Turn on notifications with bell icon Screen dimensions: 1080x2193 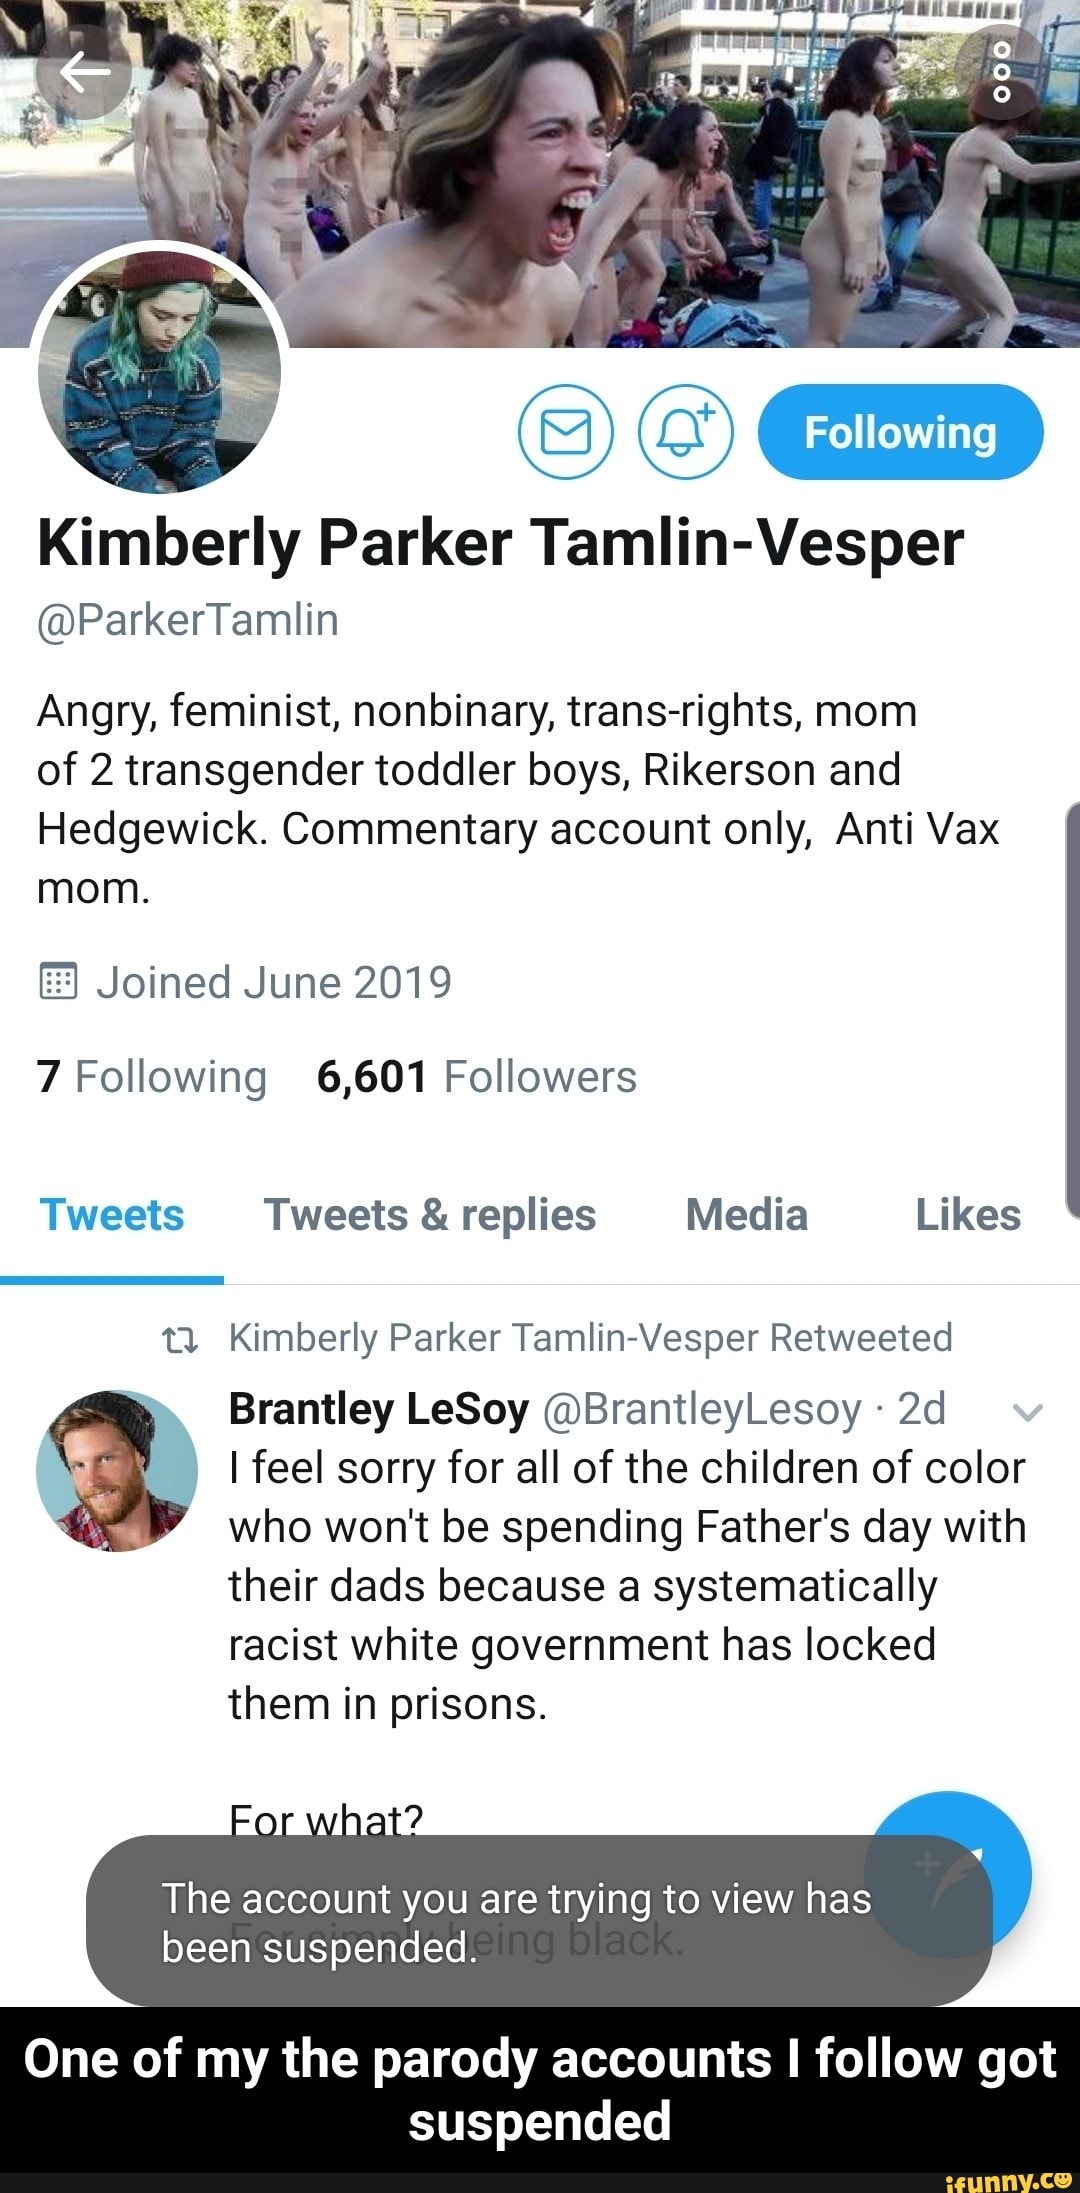(686, 432)
